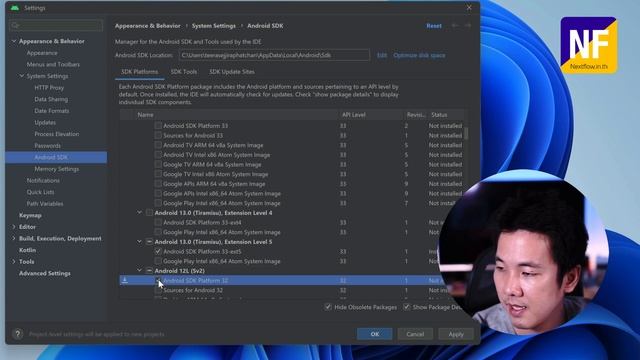The image size is (640, 360).
Task: Open Kotlin settings
Action: (27, 250)
